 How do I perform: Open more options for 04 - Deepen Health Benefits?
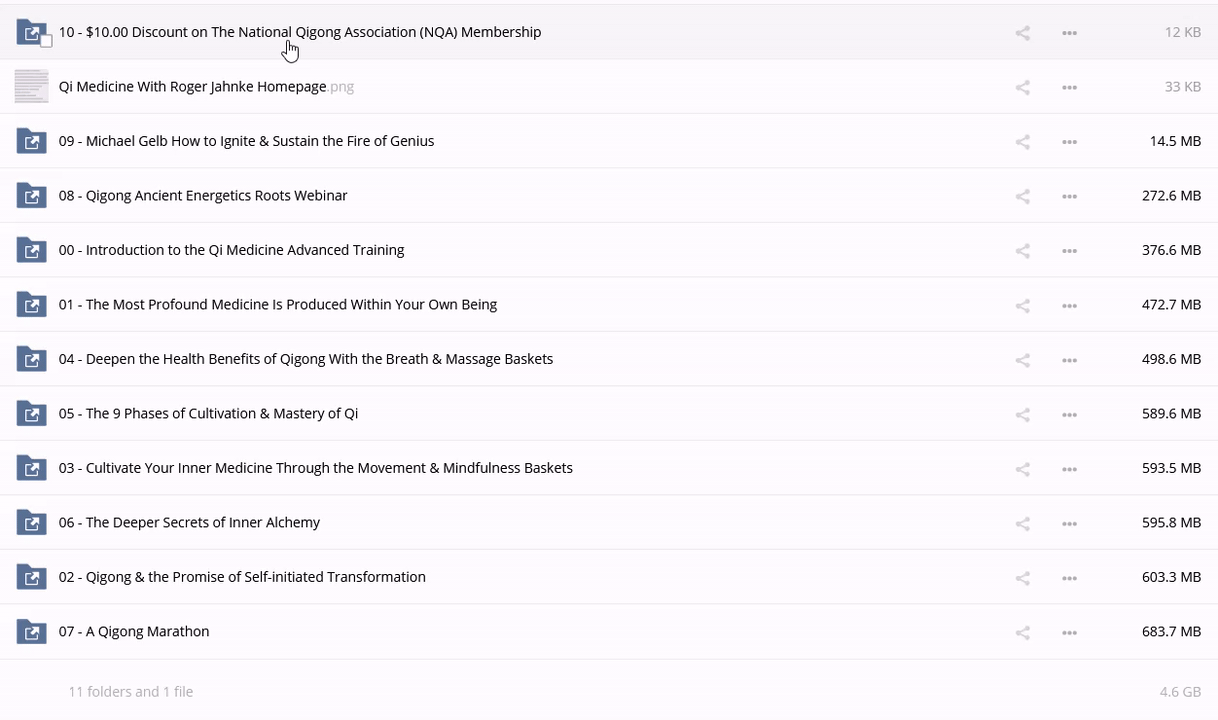[x=1069, y=359]
